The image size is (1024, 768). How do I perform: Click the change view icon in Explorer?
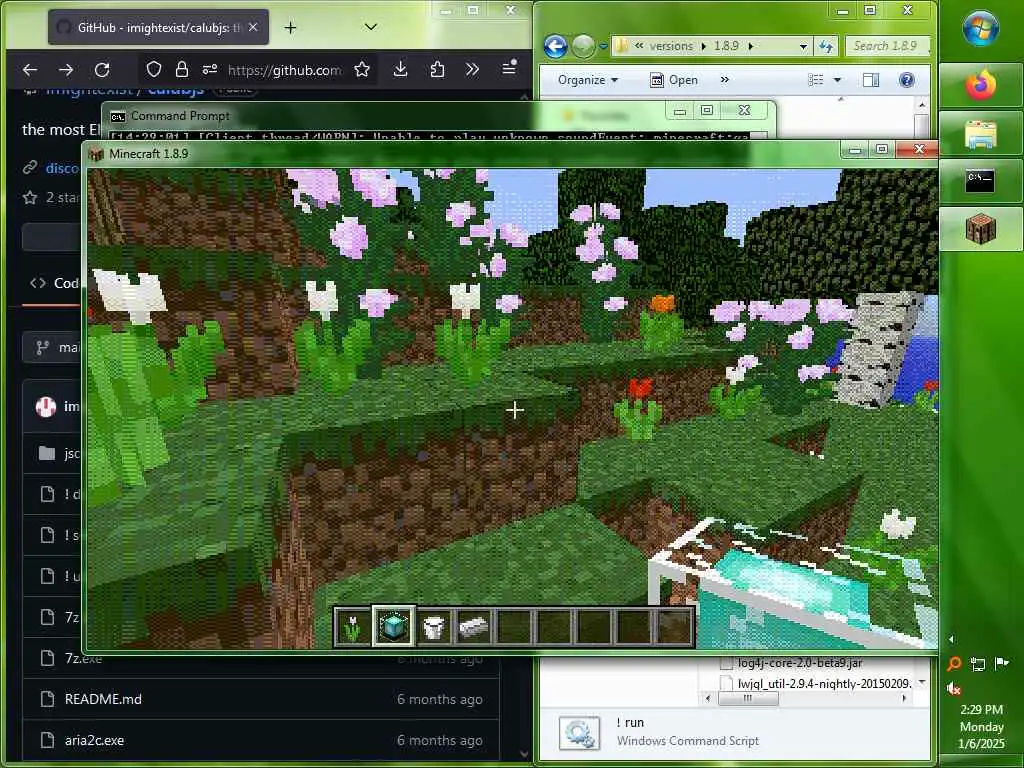(x=816, y=80)
